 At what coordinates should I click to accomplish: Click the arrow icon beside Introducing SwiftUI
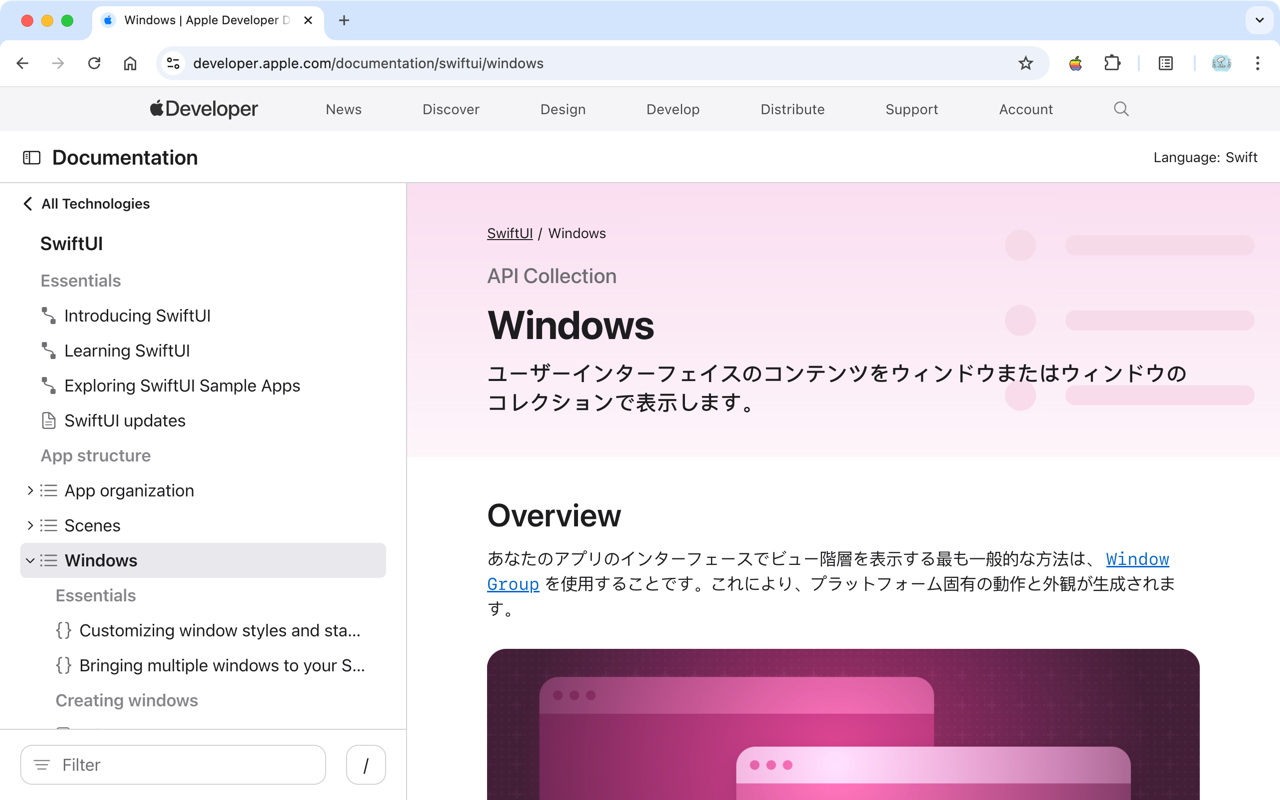(48, 315)
